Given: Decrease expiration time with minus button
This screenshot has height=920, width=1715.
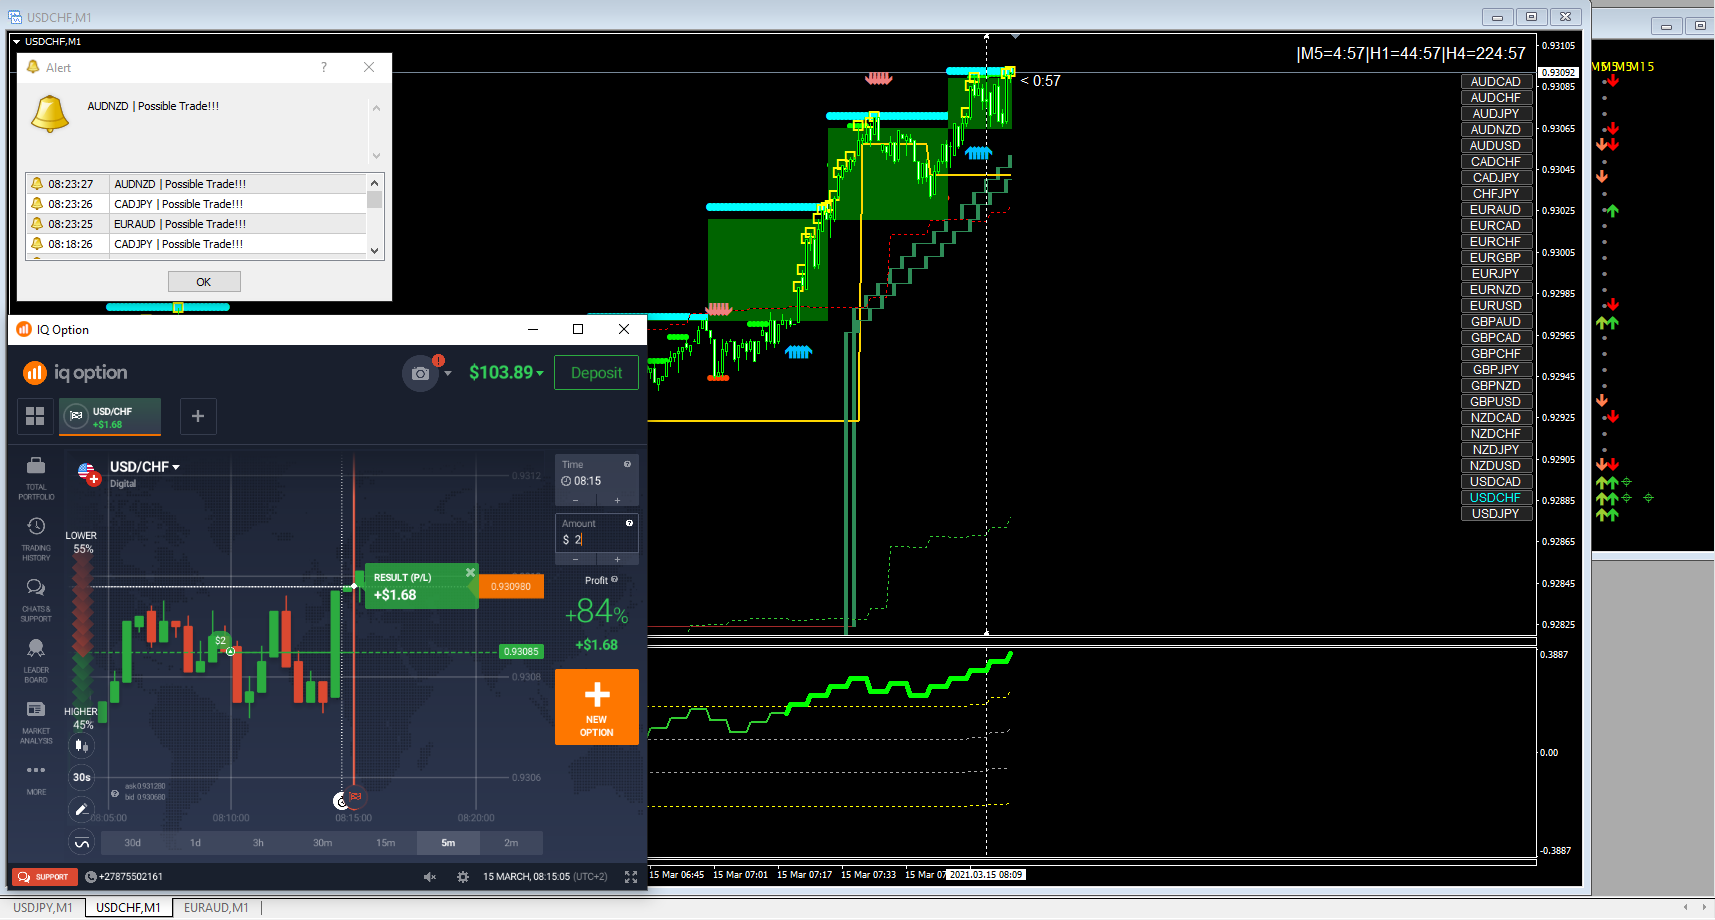Looking at the screenshot, I should (576, 500).
